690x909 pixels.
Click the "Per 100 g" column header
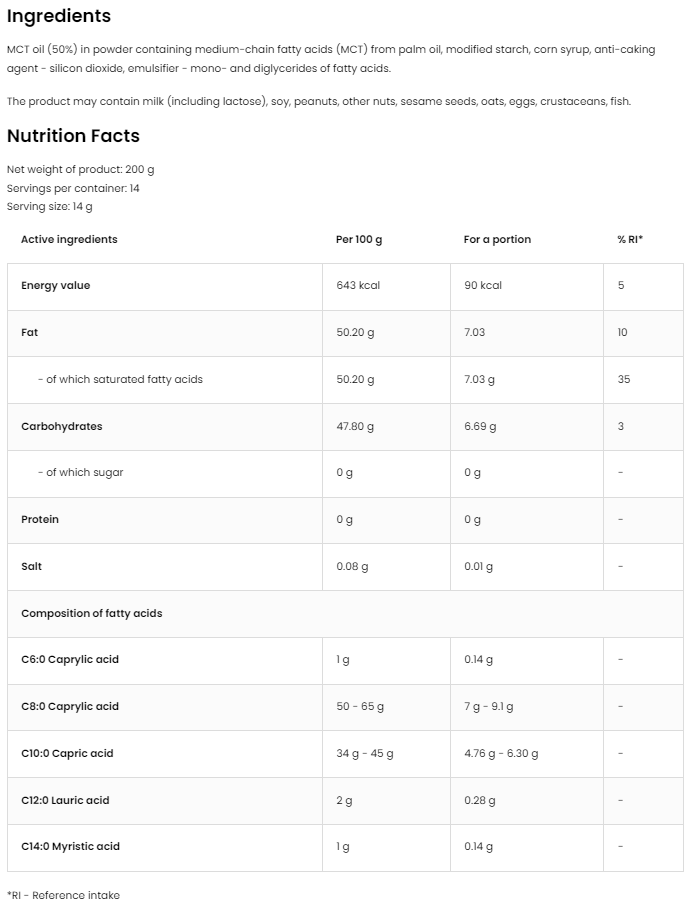359,239
